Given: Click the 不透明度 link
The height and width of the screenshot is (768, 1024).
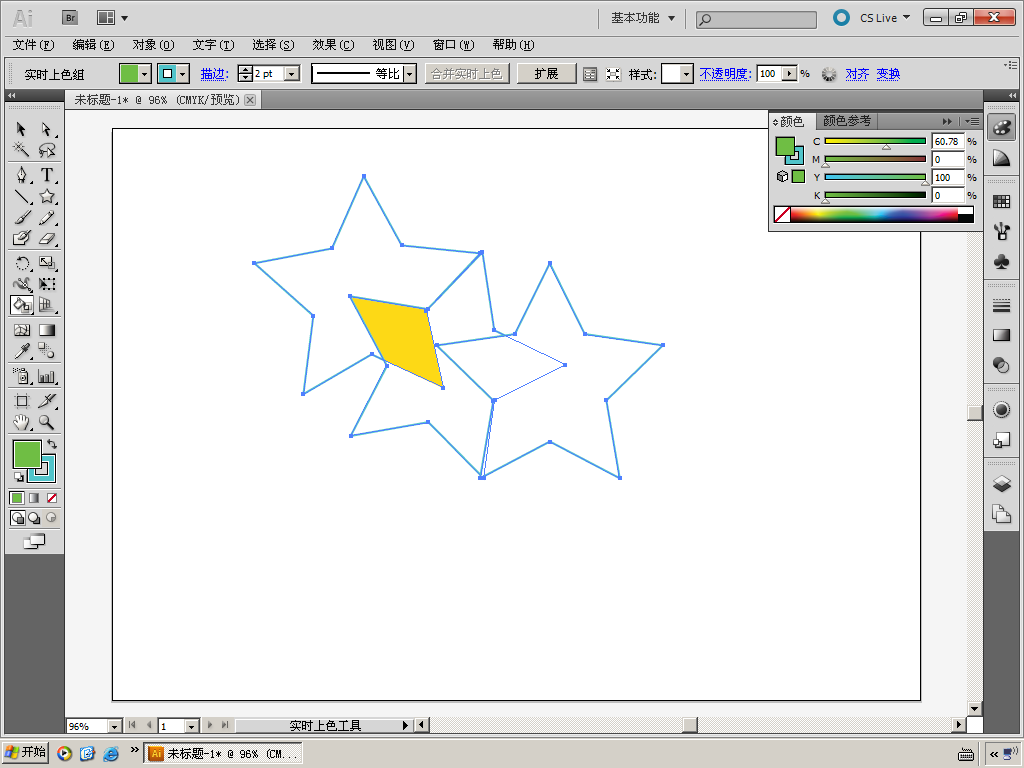Looking at the screenshot, I should [x=724, y=74].
